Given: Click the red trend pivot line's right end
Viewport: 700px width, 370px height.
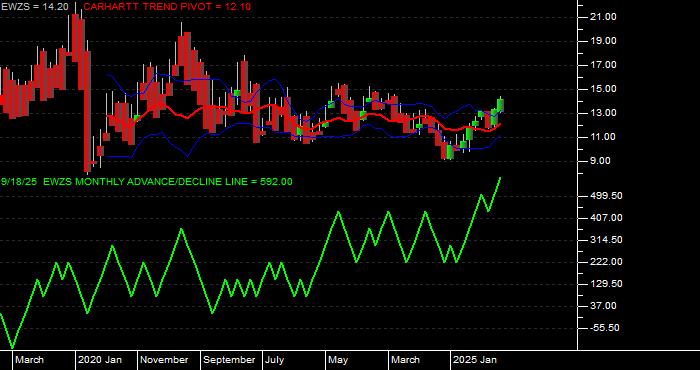Looking at the screenshot, I should pos(500,125).
